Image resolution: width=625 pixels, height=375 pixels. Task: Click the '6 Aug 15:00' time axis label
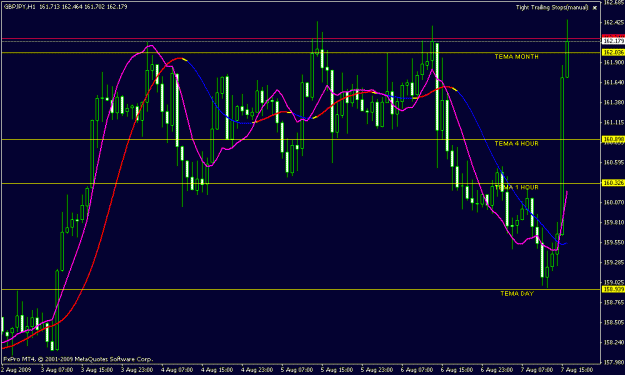tap(457, 370)
